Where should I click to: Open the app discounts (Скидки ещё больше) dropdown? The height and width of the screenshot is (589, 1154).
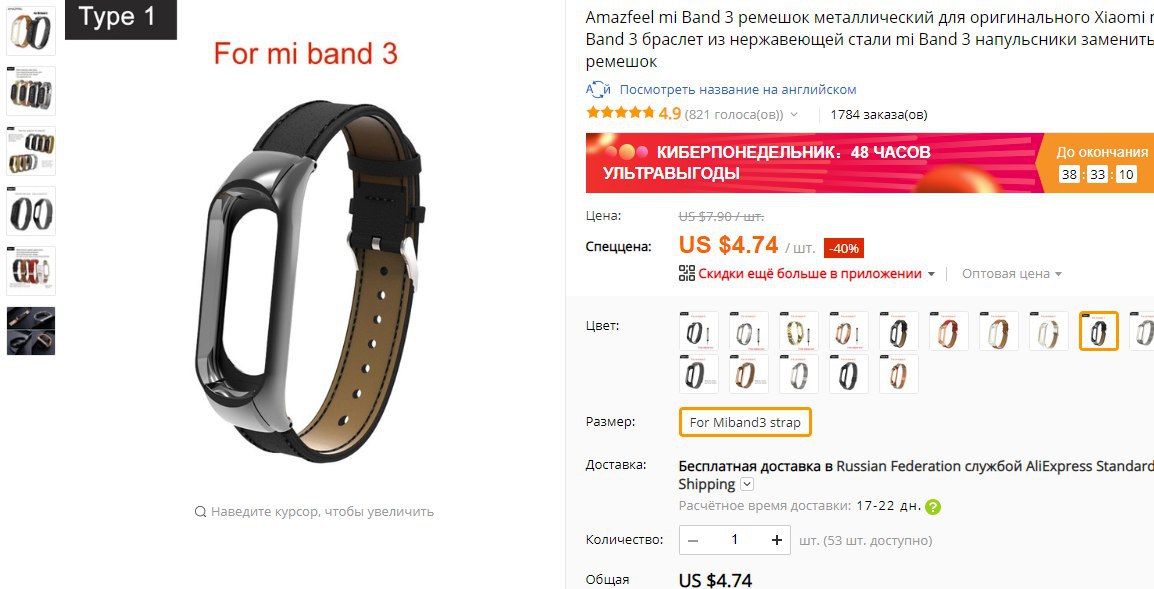tap(816, 274)
